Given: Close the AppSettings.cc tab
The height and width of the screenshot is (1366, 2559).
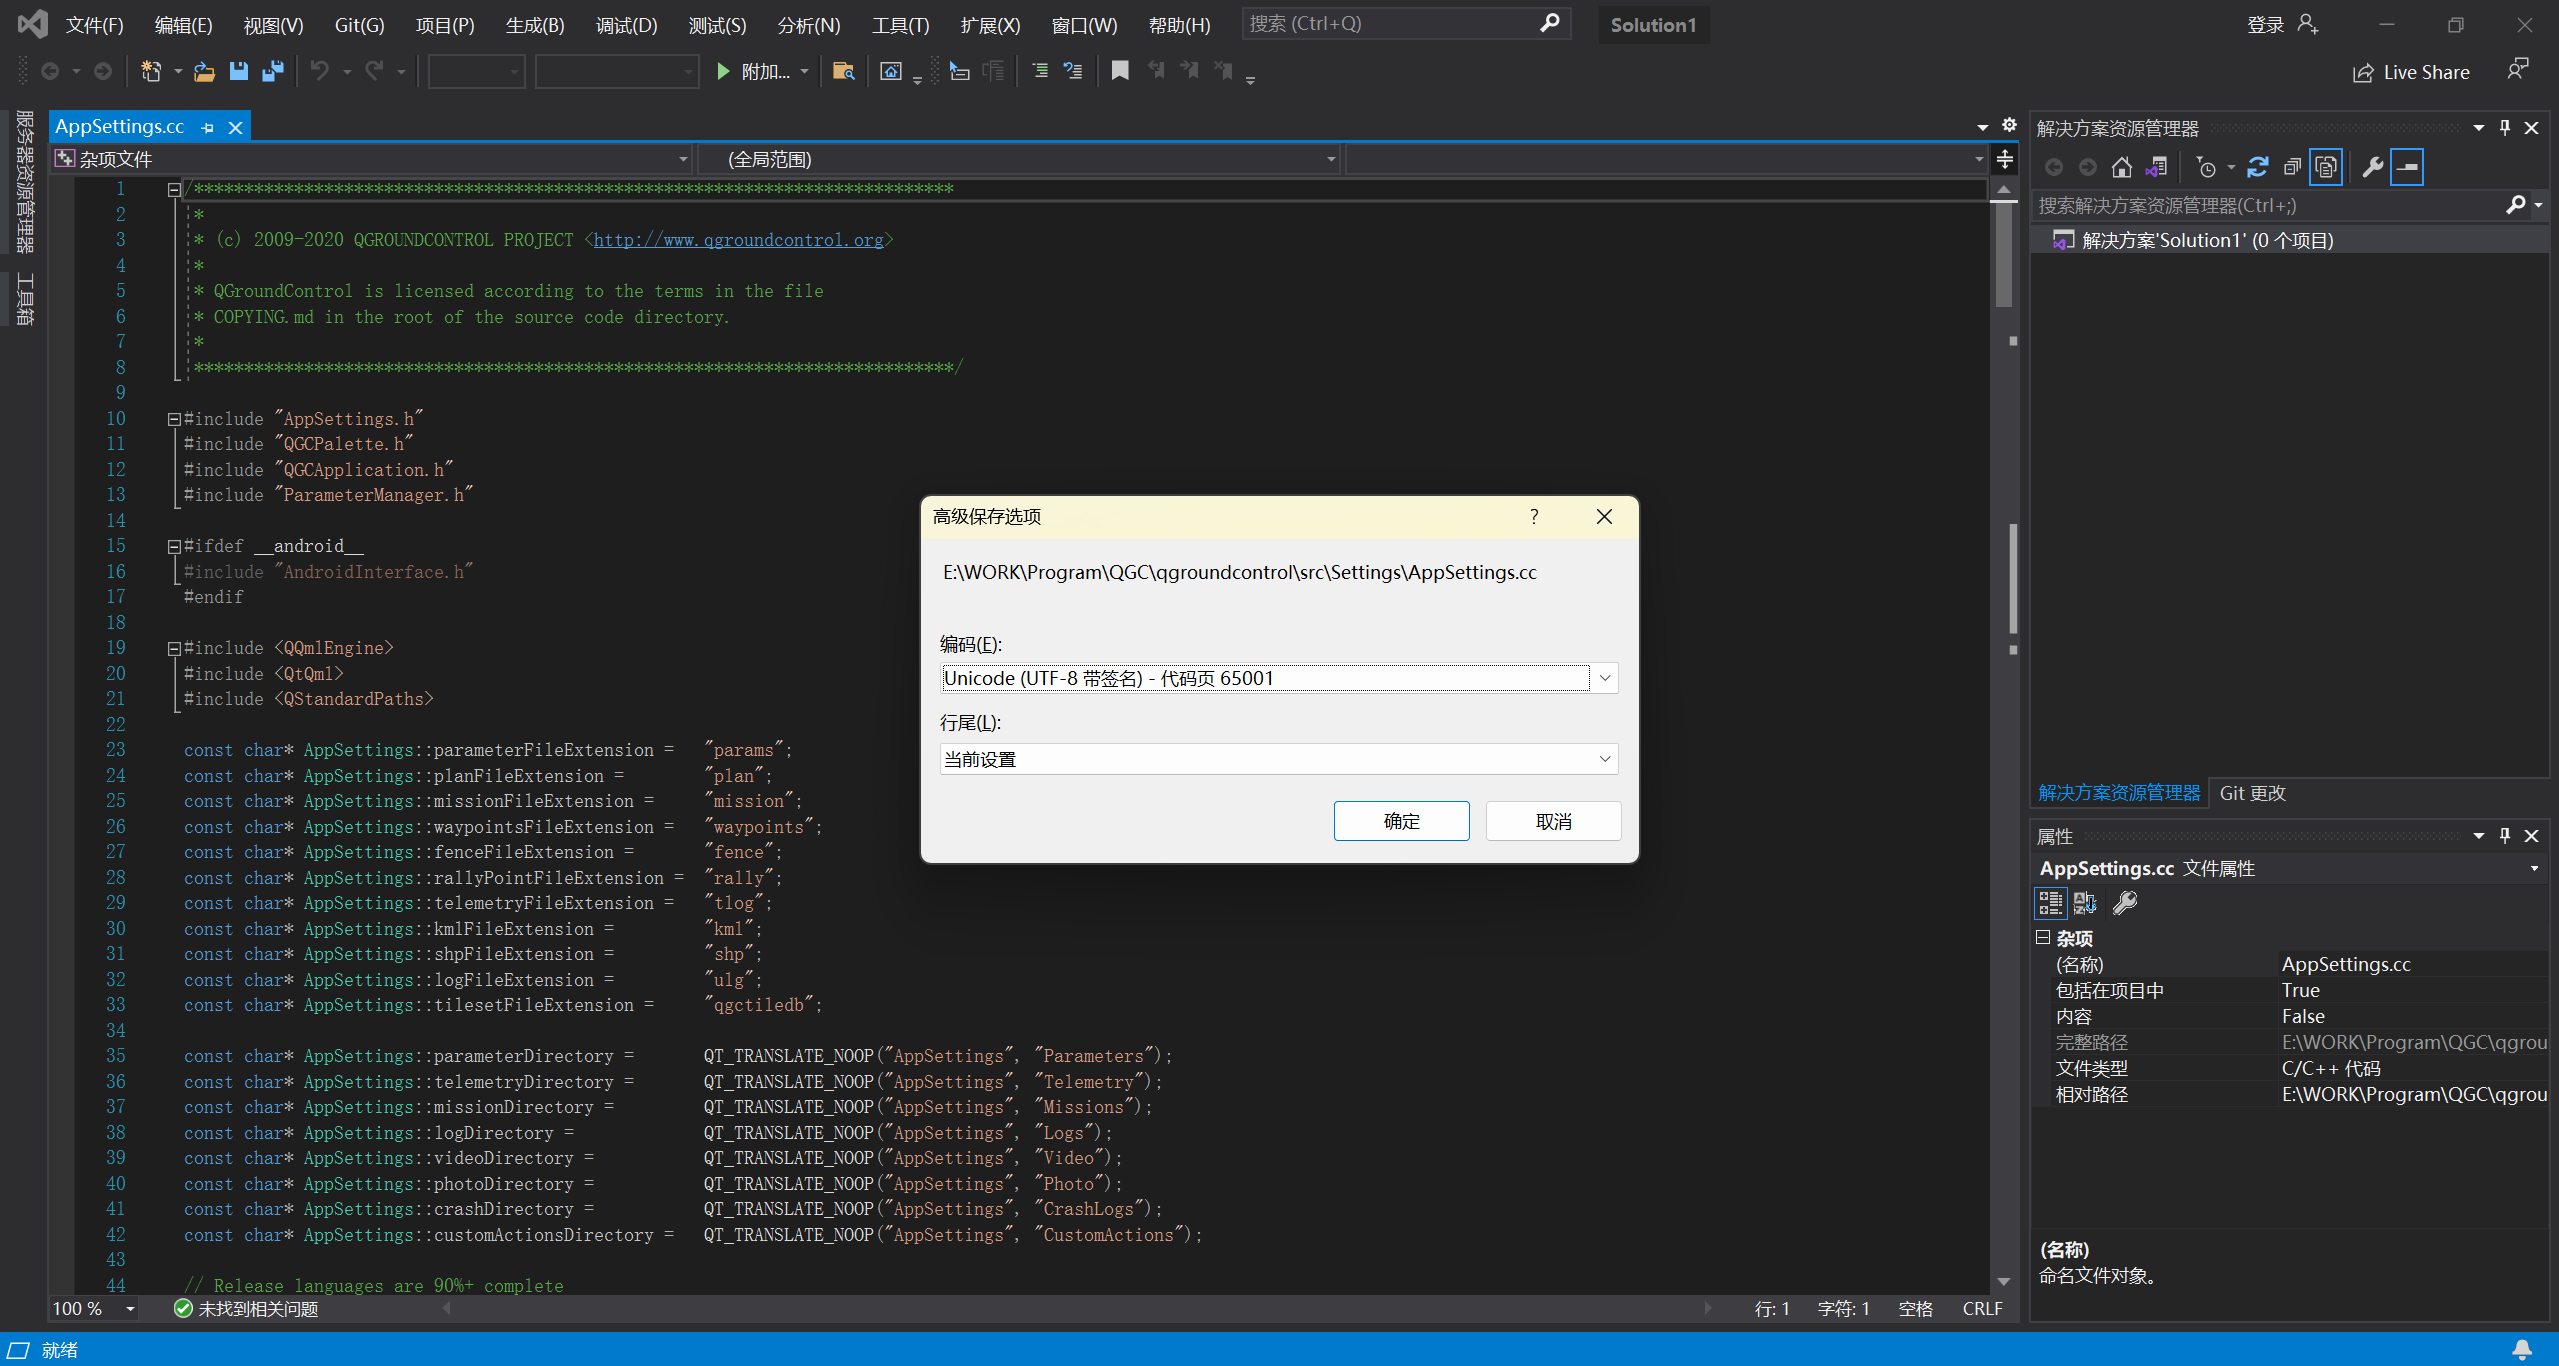Looking at the screenshot, I should [x=236, y=127].
